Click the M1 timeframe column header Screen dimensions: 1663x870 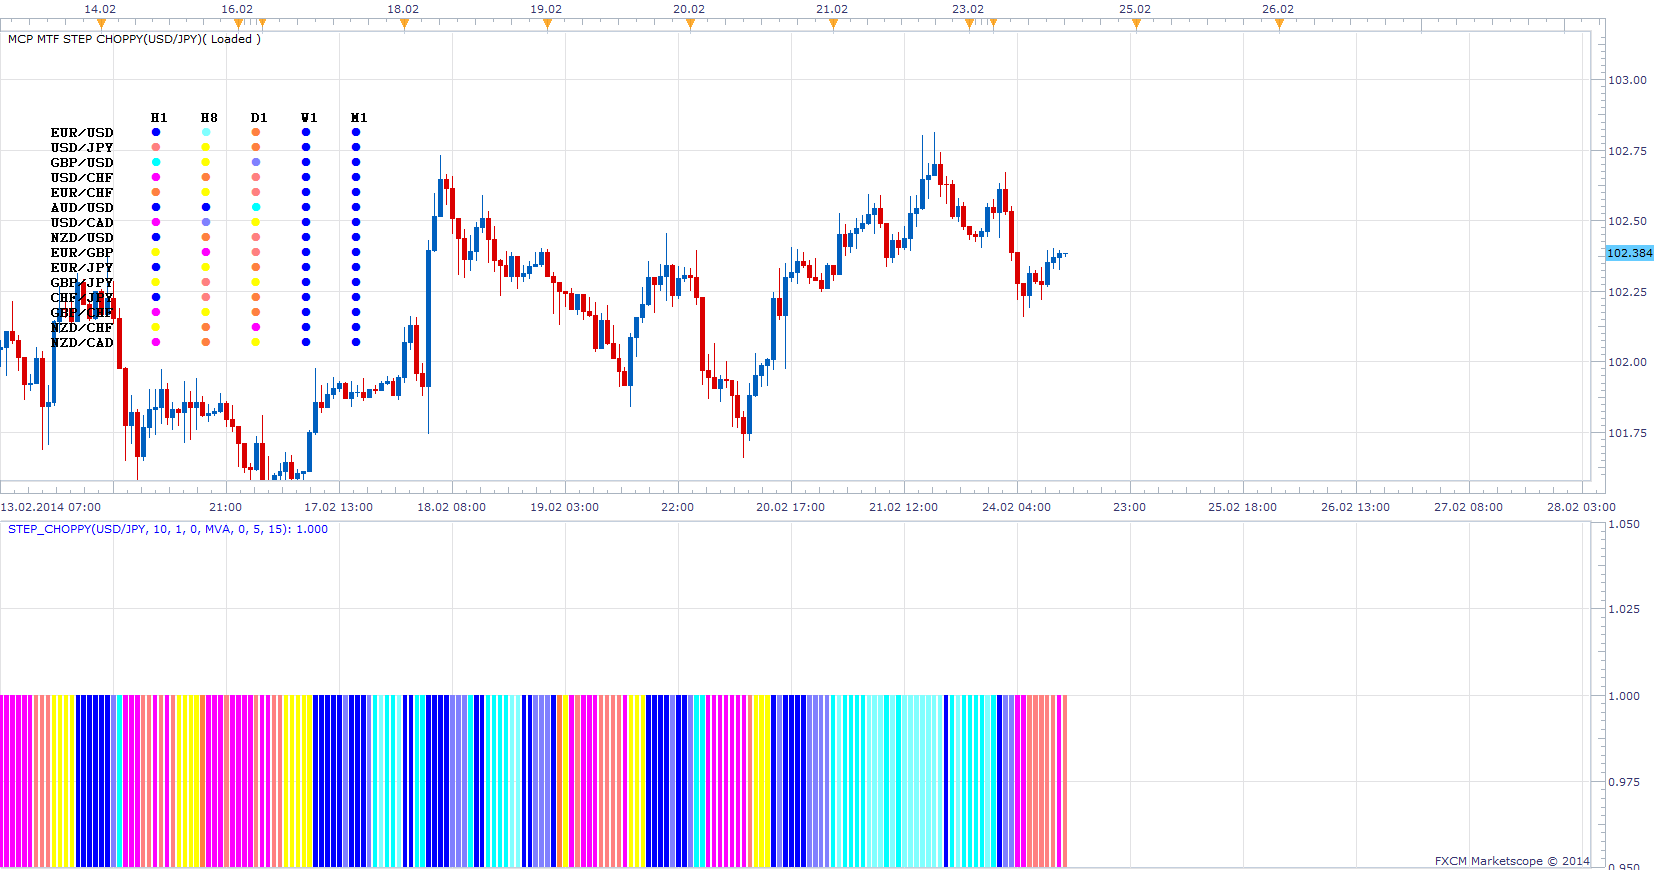point(359,118)
